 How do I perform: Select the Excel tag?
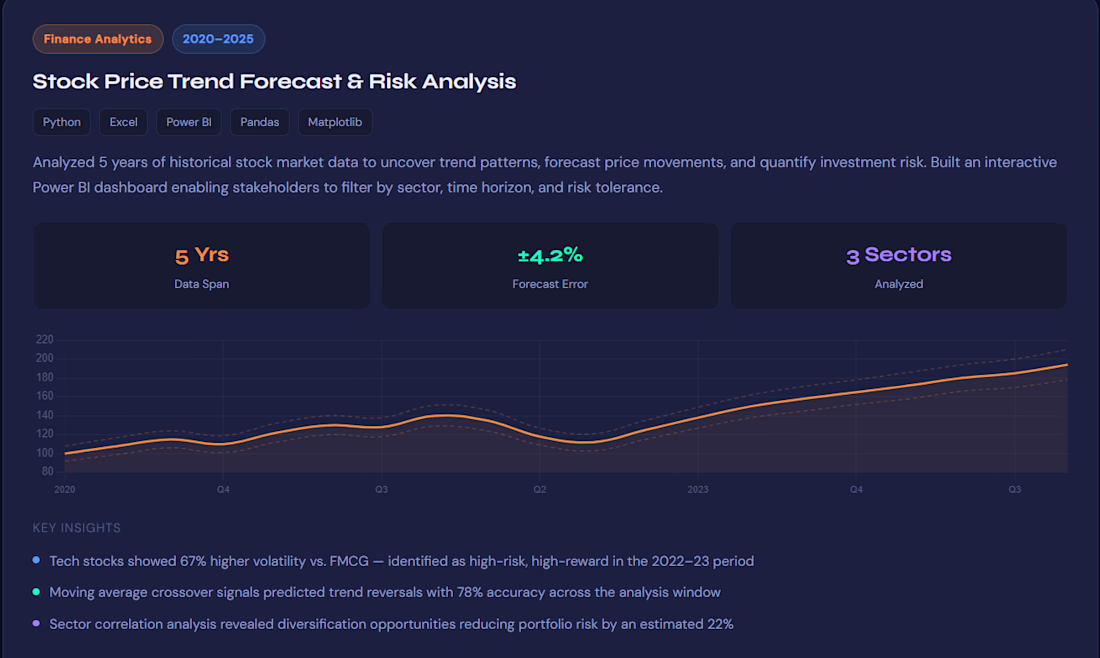[123, 122]
